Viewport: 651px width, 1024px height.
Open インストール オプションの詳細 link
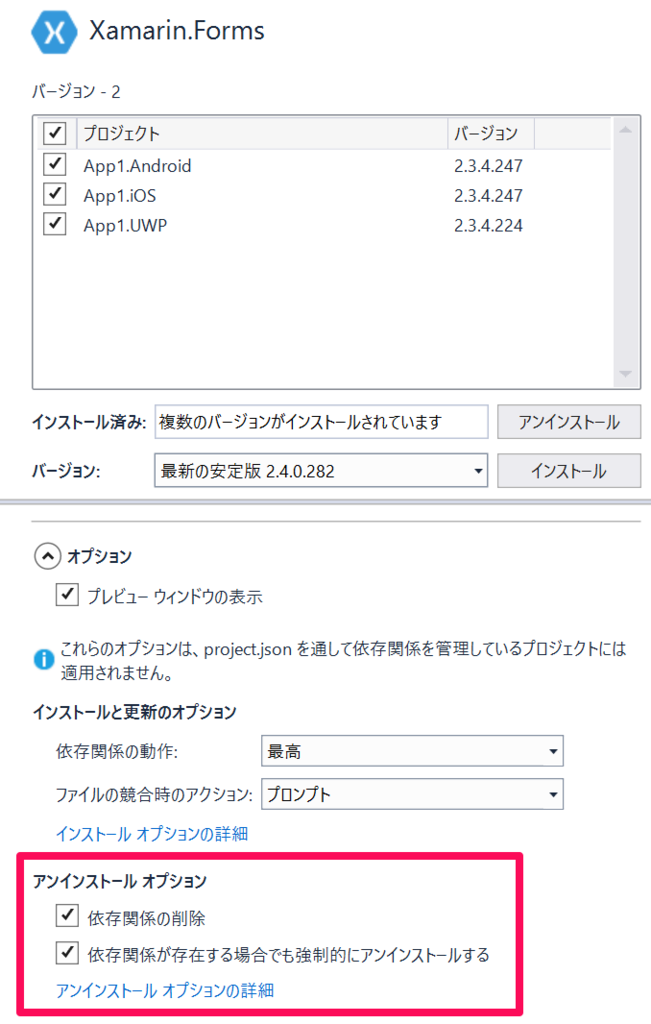coord(151,834)
